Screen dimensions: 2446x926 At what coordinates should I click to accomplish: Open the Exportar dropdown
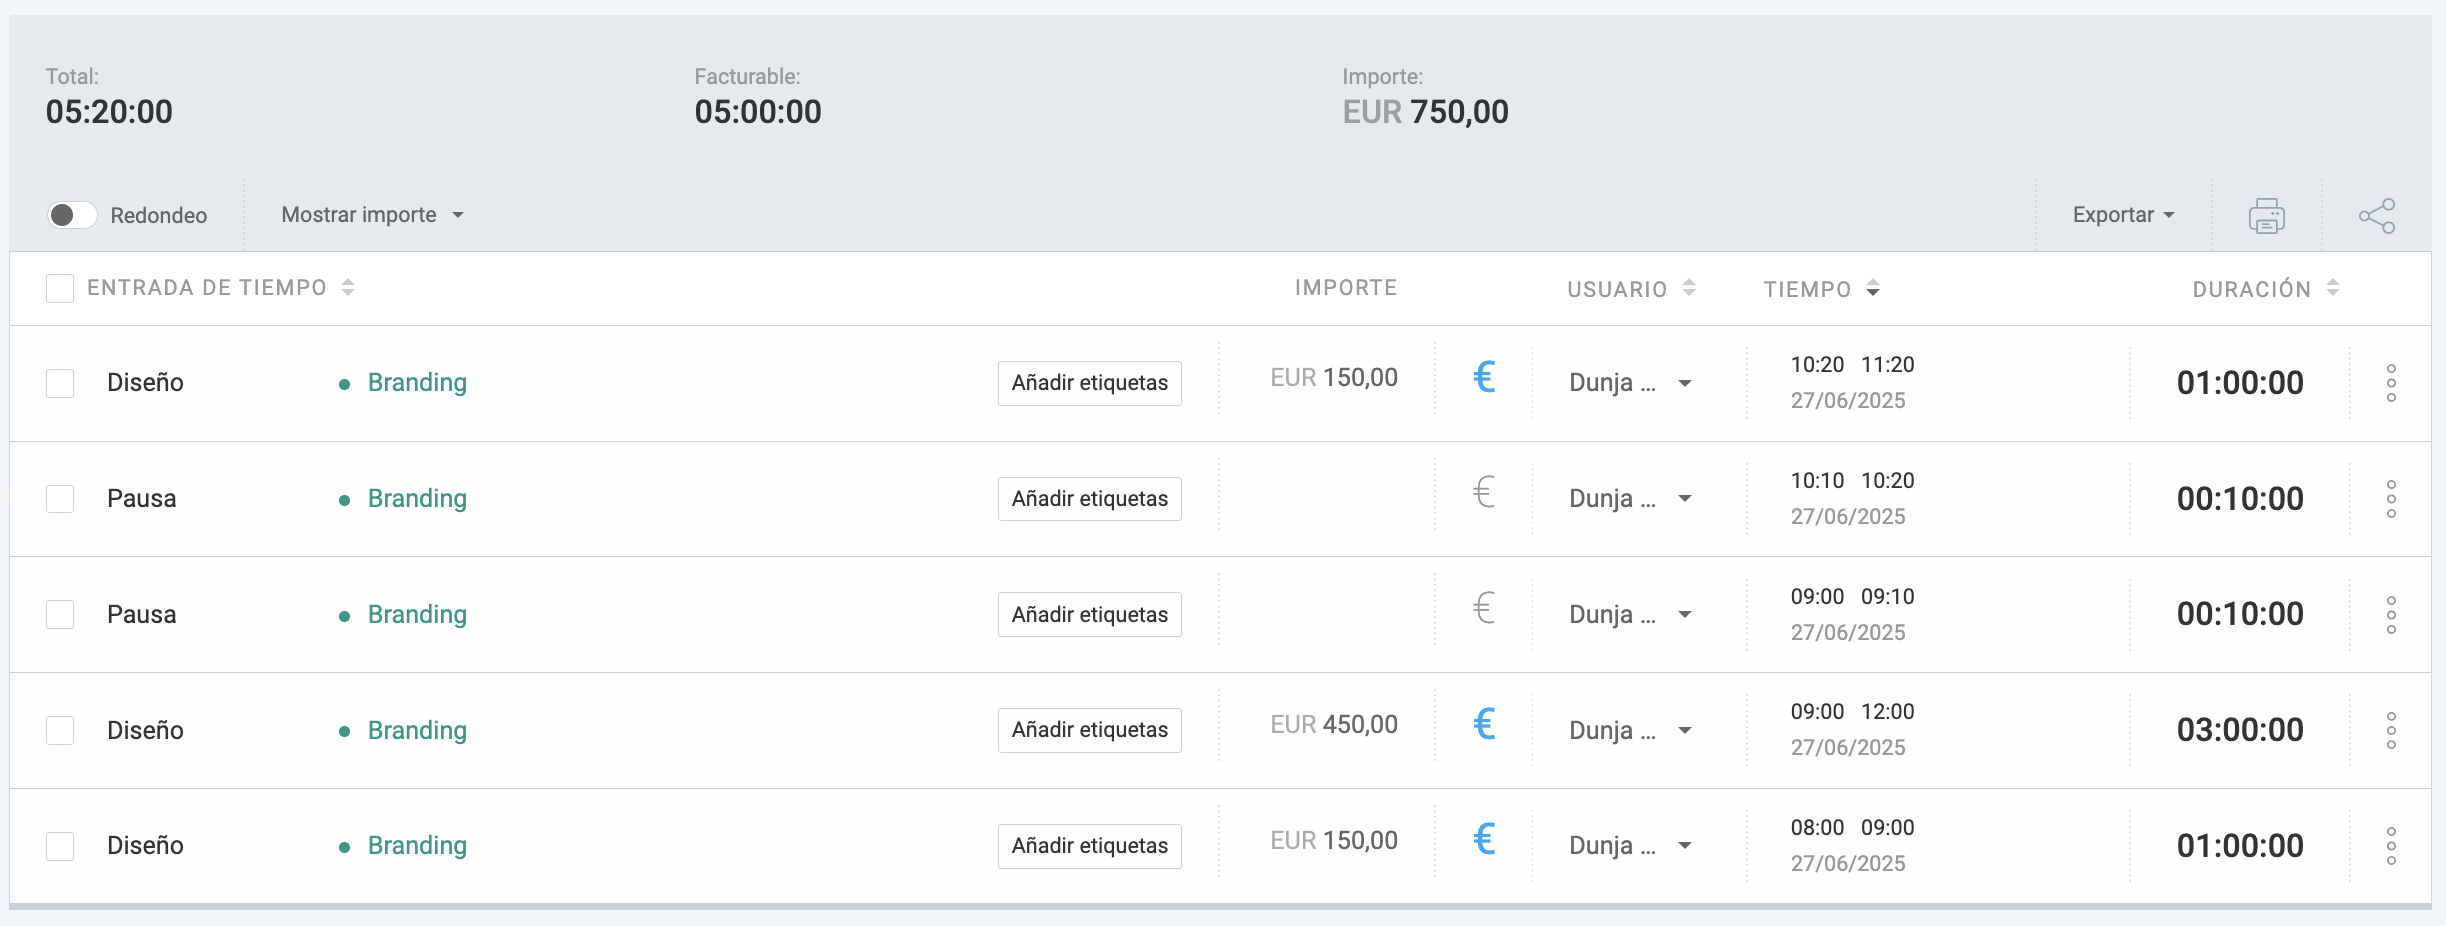tap(2124, 215)
